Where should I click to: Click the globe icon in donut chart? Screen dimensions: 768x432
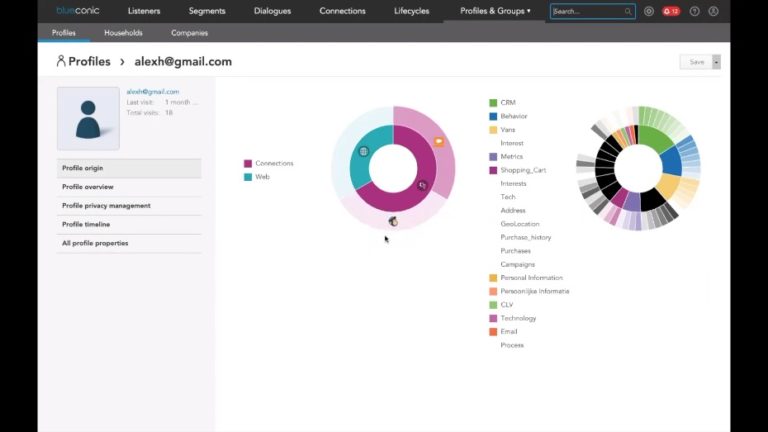(x=364, y=152)
